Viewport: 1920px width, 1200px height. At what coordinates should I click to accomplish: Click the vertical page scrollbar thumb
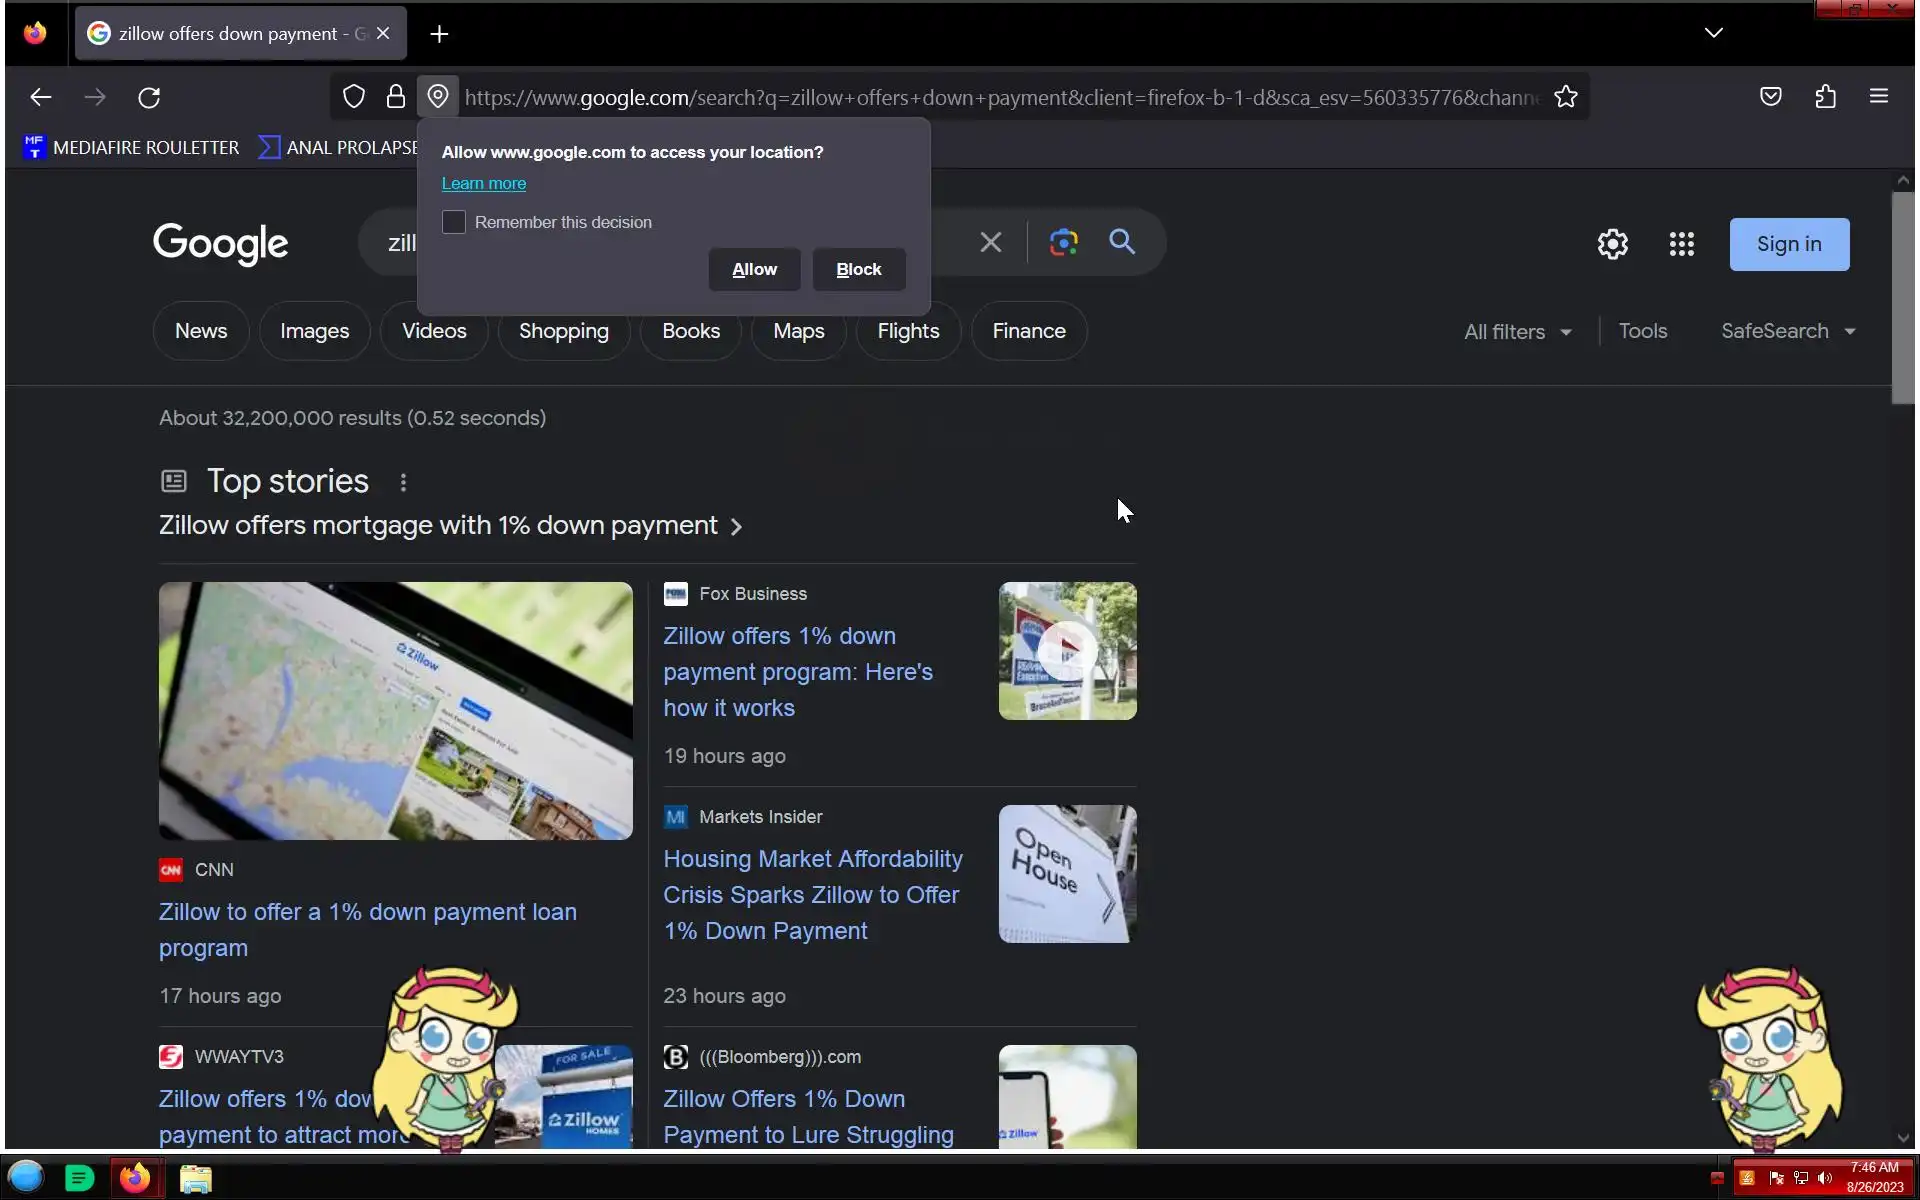click(x=1902, y=297)
